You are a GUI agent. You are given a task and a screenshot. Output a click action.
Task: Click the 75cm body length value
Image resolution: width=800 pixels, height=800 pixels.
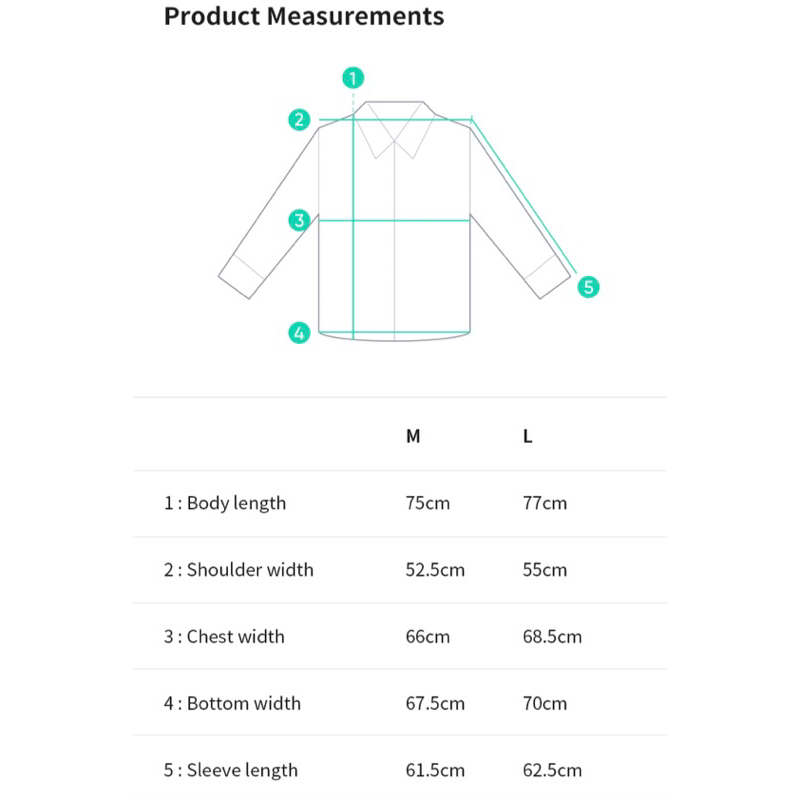tap(428, 503)
